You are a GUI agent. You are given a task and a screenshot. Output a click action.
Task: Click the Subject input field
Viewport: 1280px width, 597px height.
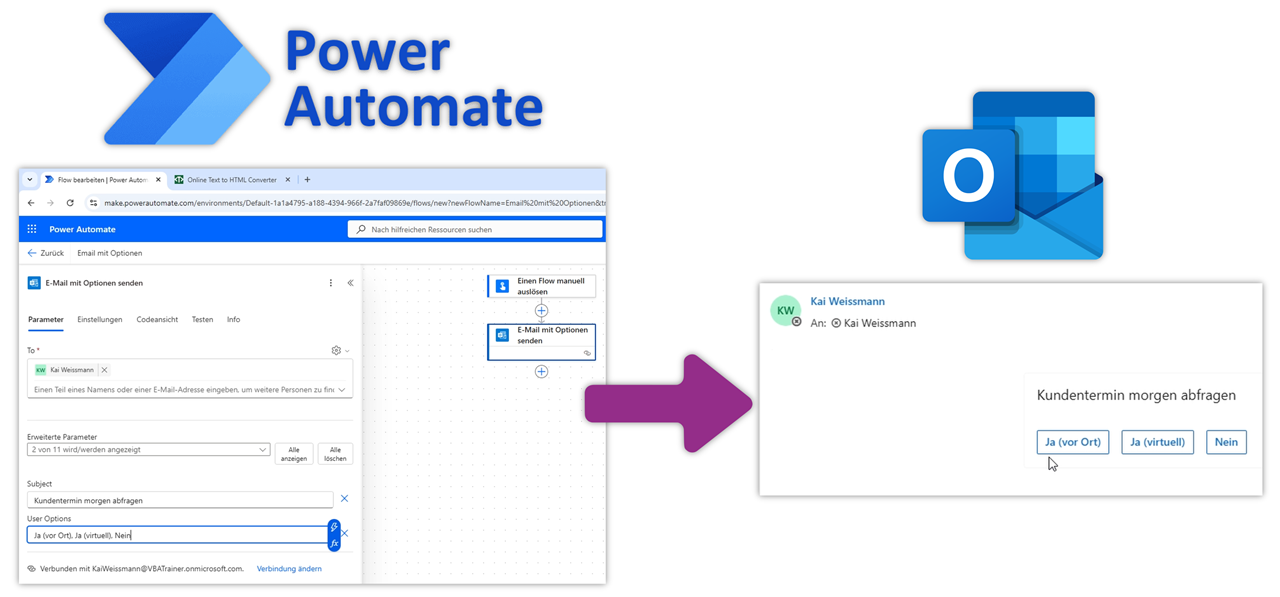point(180,500)
